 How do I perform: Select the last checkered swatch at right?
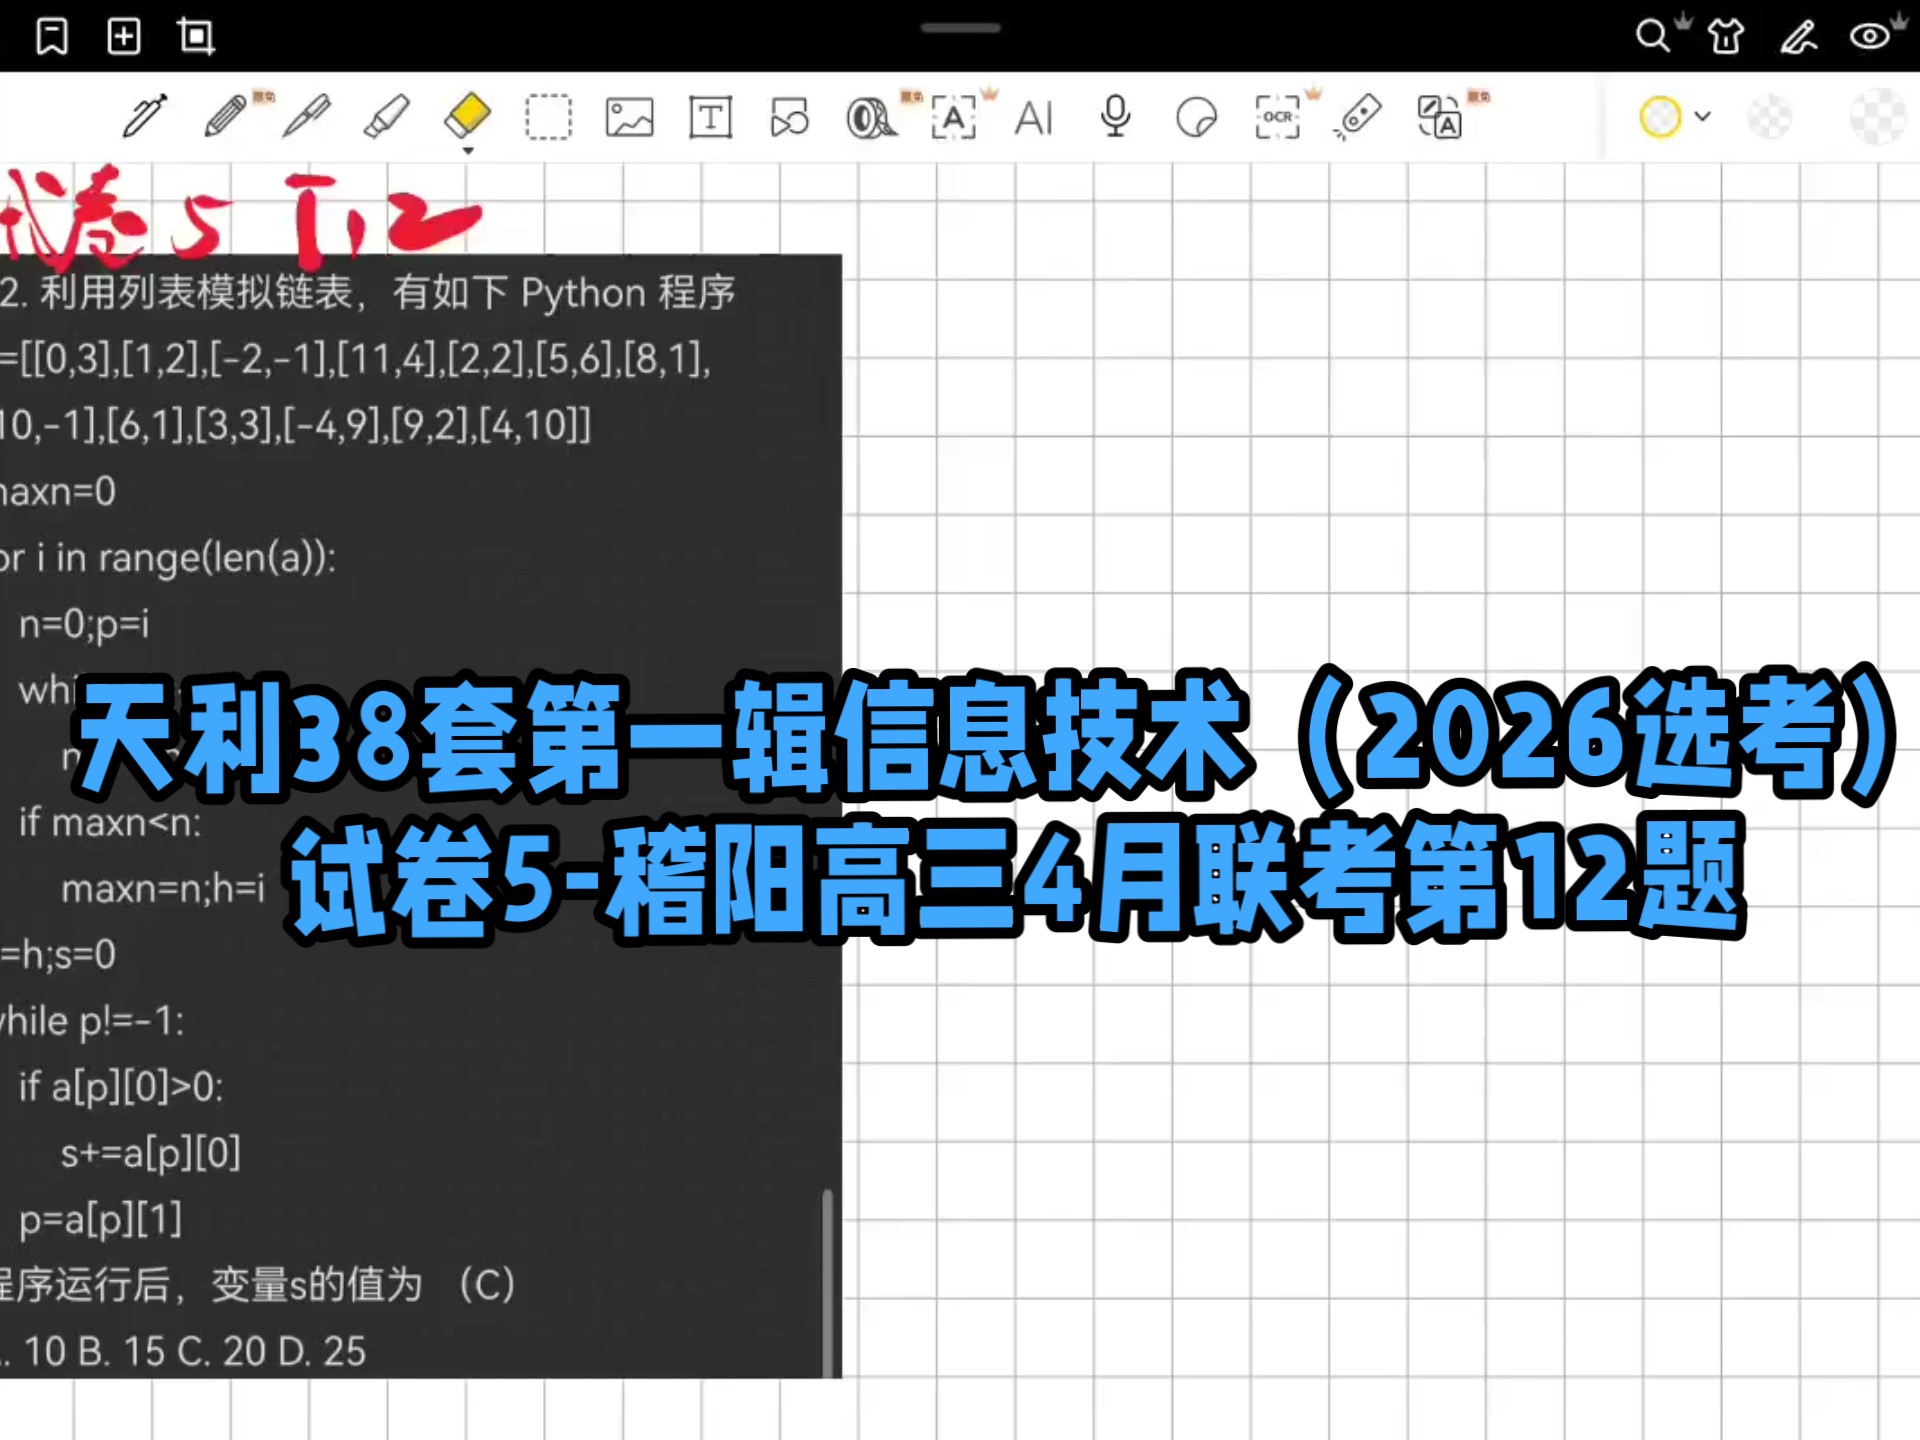(x=1878, y=117)
